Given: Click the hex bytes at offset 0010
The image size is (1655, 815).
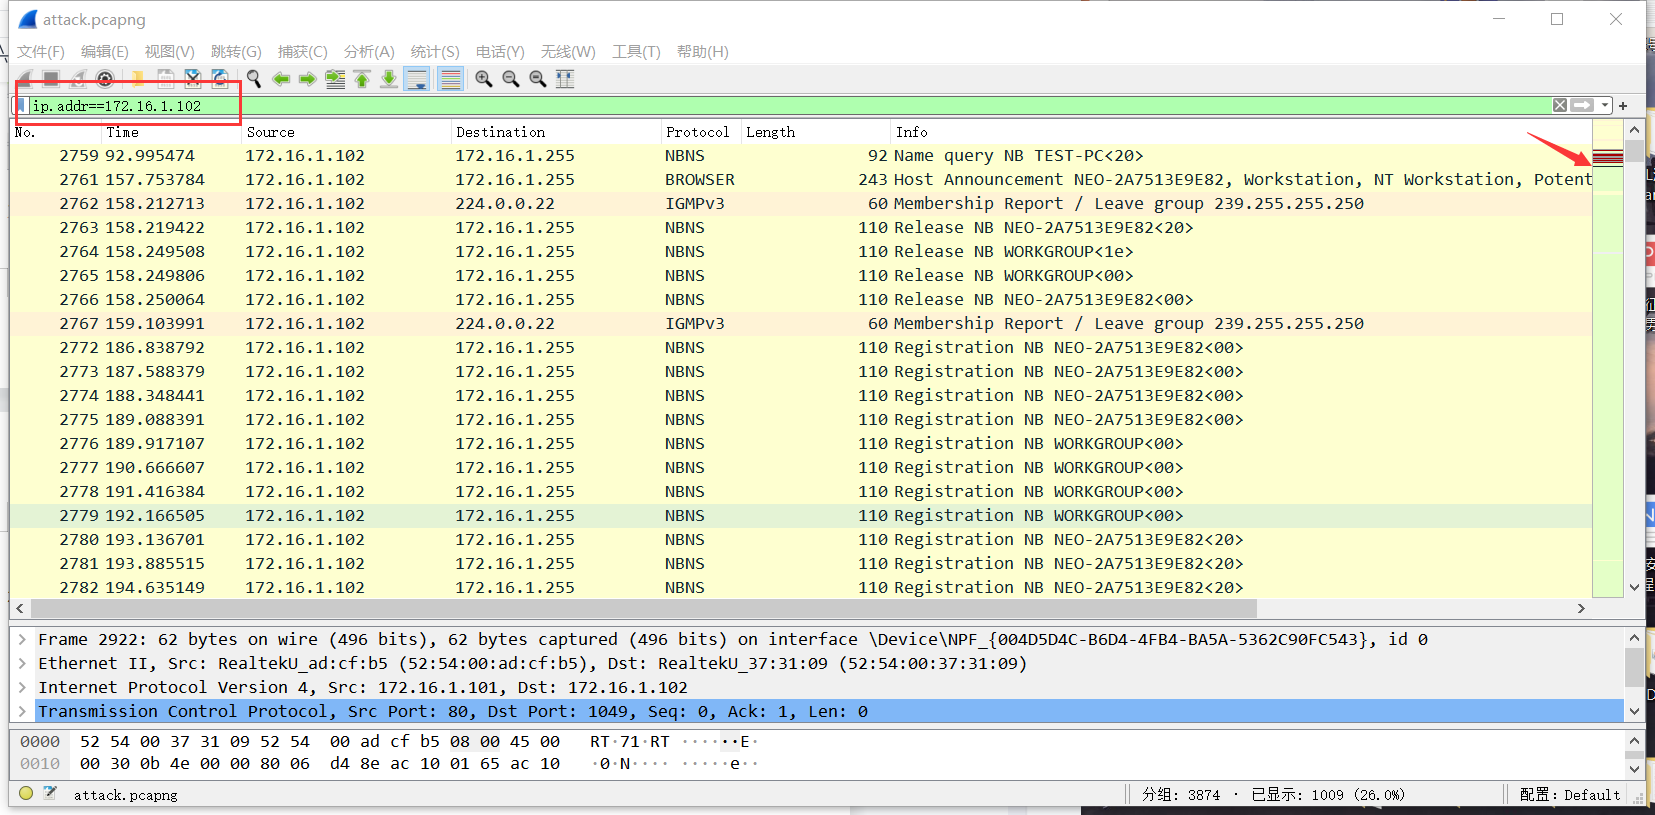Looking at the screenshot, I should coord(320,763).
